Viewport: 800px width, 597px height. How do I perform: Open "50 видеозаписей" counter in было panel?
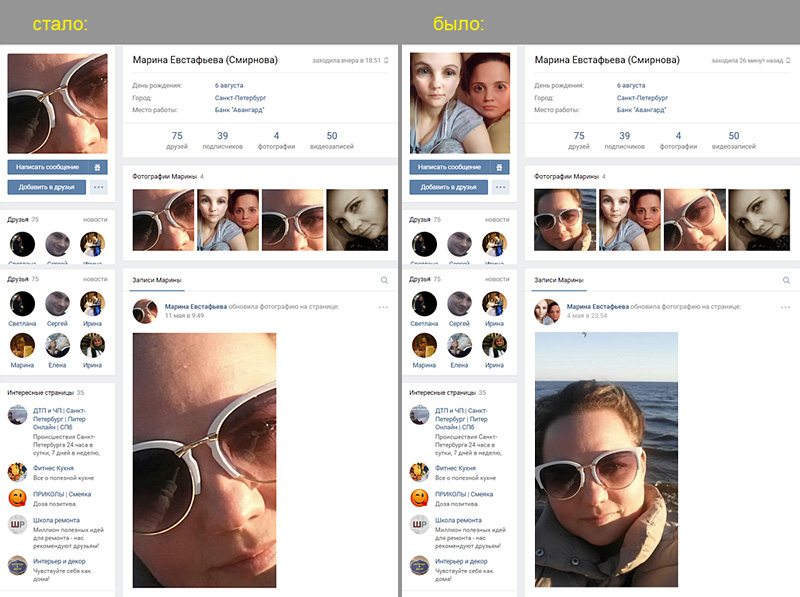[734, 140]
